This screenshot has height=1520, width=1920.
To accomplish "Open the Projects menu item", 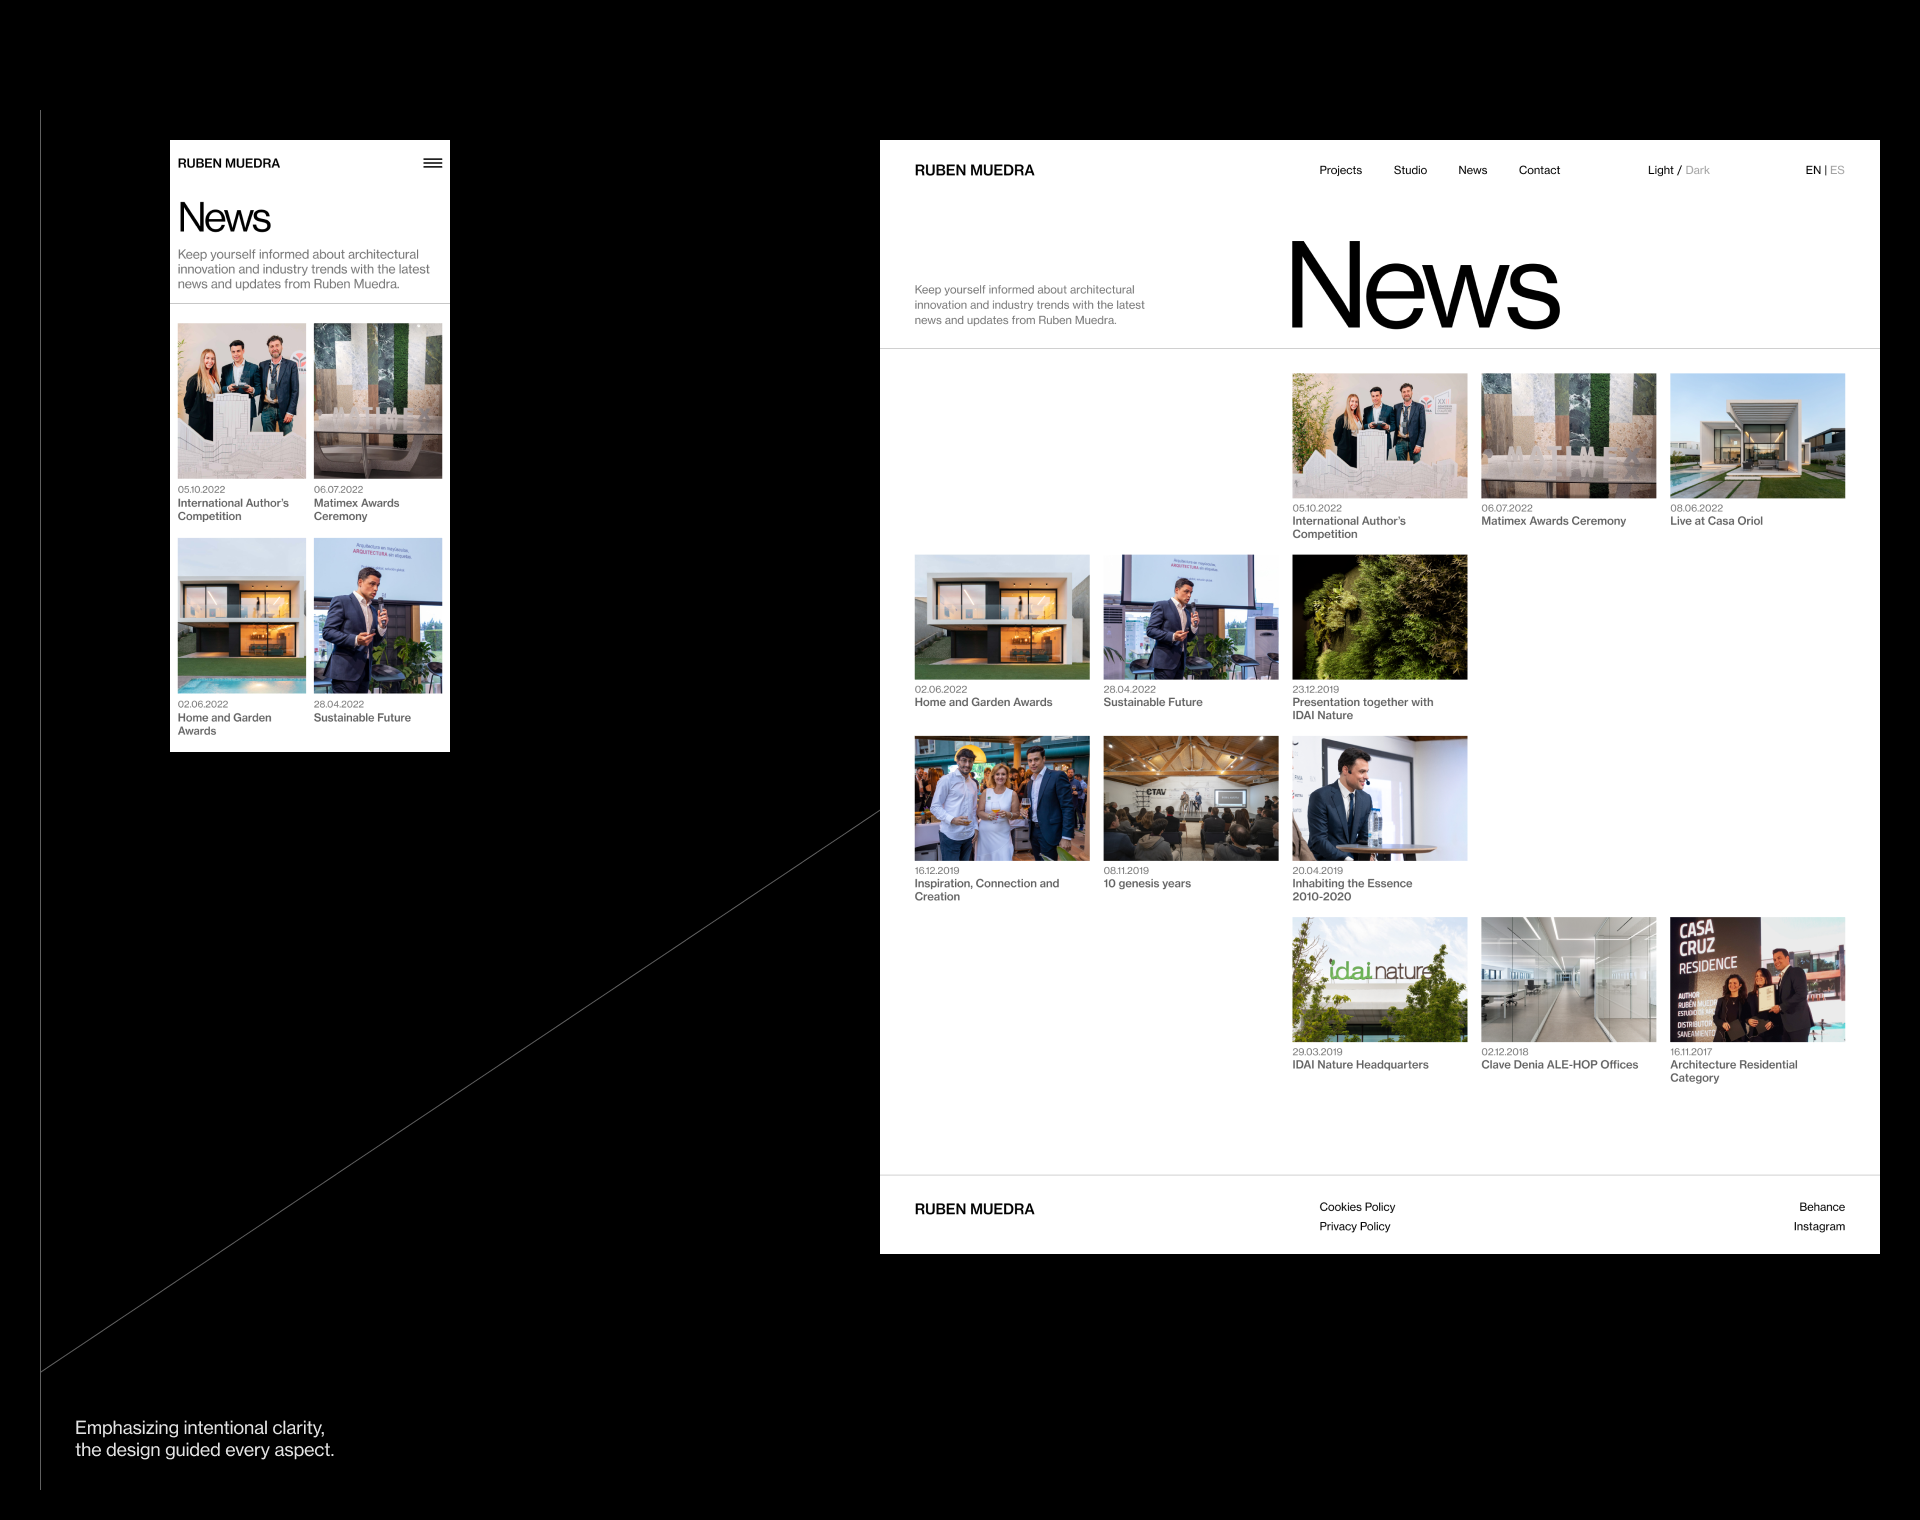I will pyautogui.click(x=1340, y=170).
